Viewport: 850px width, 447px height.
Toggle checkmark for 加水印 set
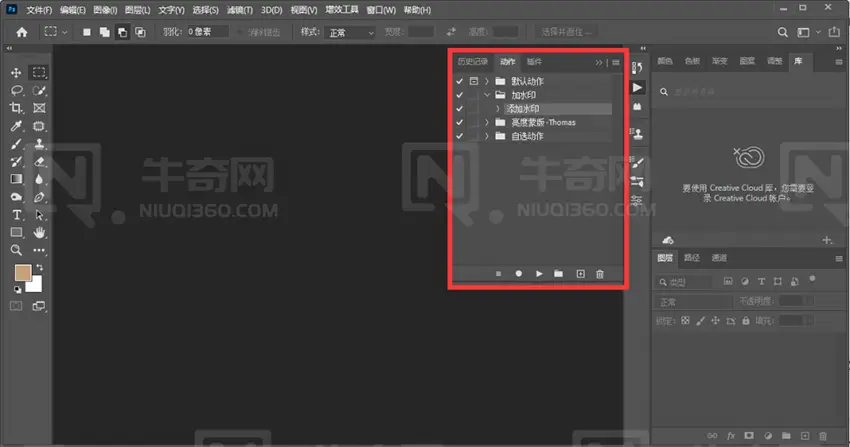pyautogui.click(x=460, y=95)
